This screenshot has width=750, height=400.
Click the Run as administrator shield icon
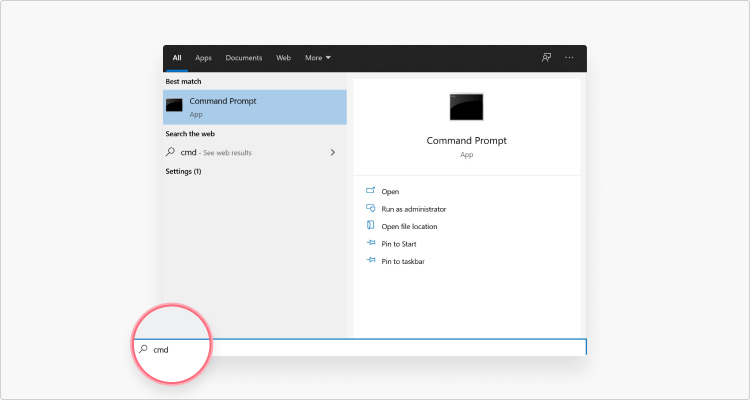tap(371, 208)
